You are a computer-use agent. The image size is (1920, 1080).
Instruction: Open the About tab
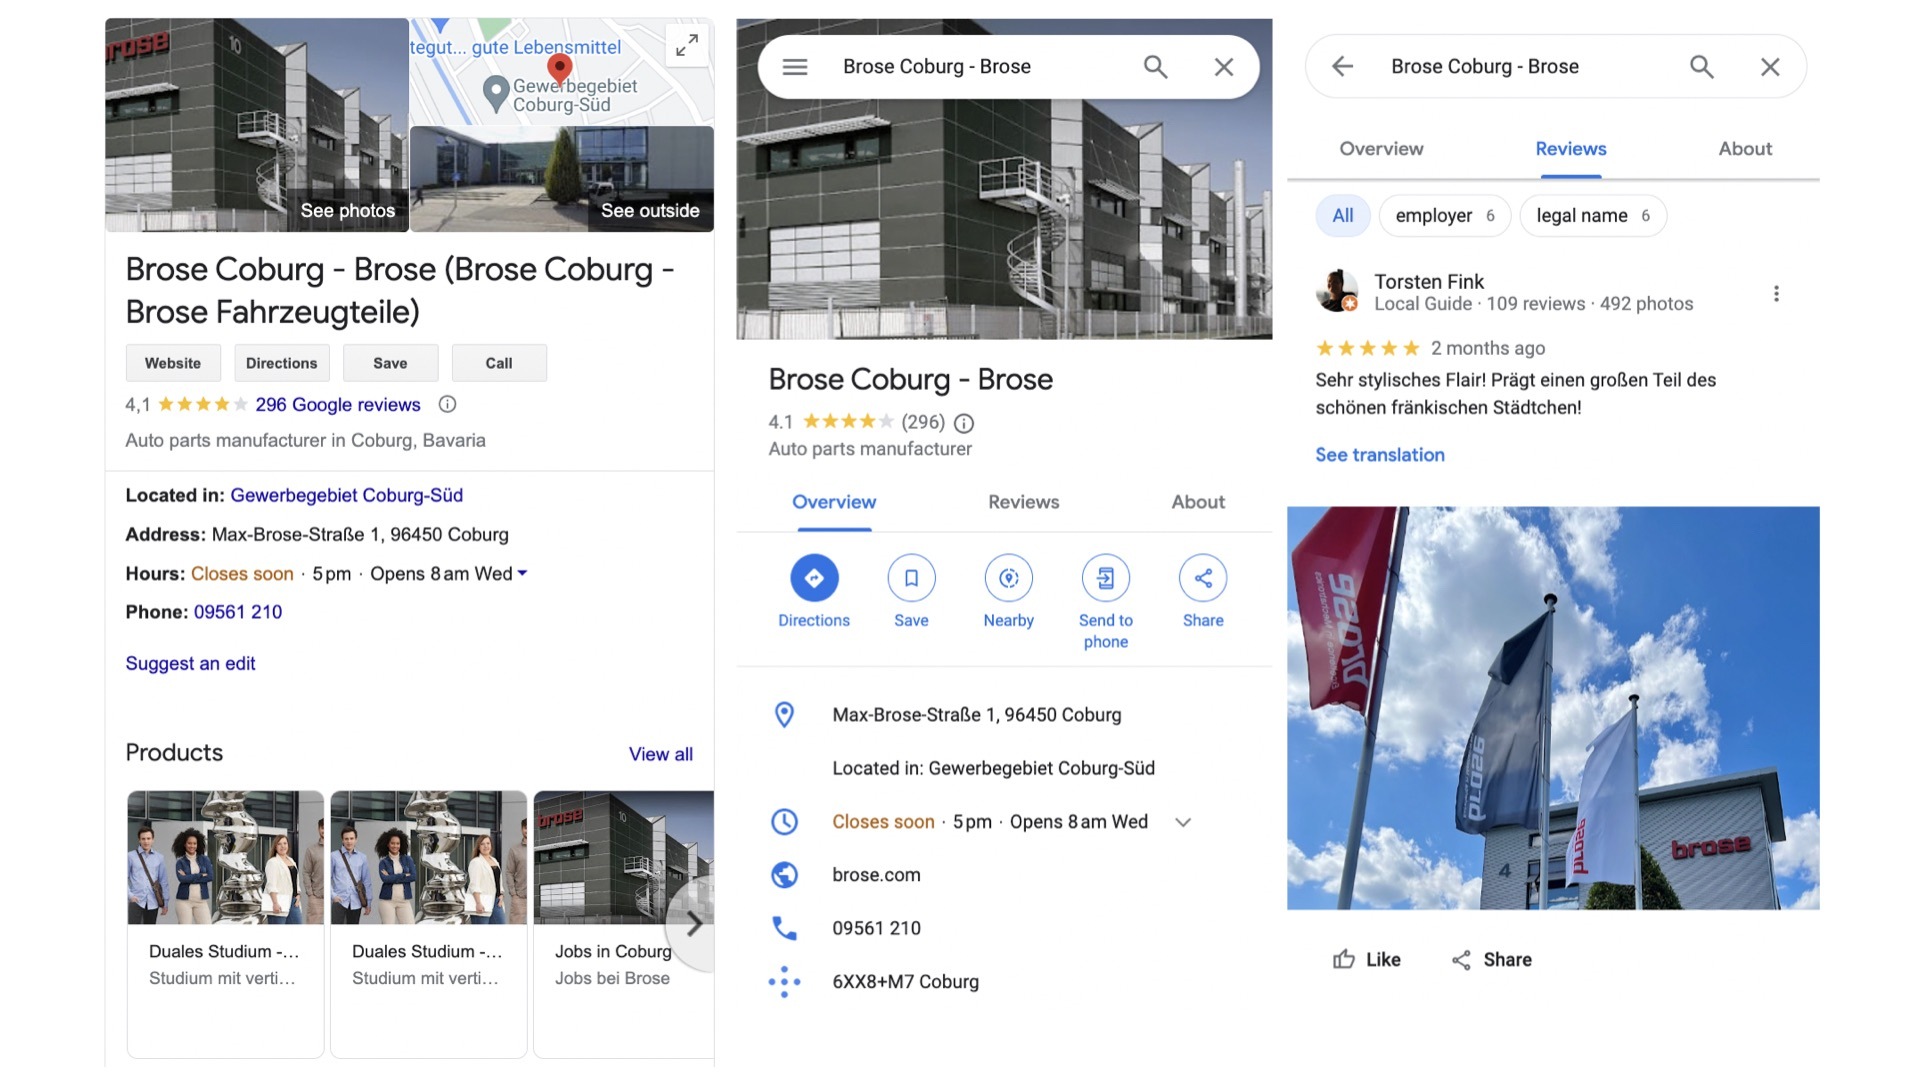1197,502
